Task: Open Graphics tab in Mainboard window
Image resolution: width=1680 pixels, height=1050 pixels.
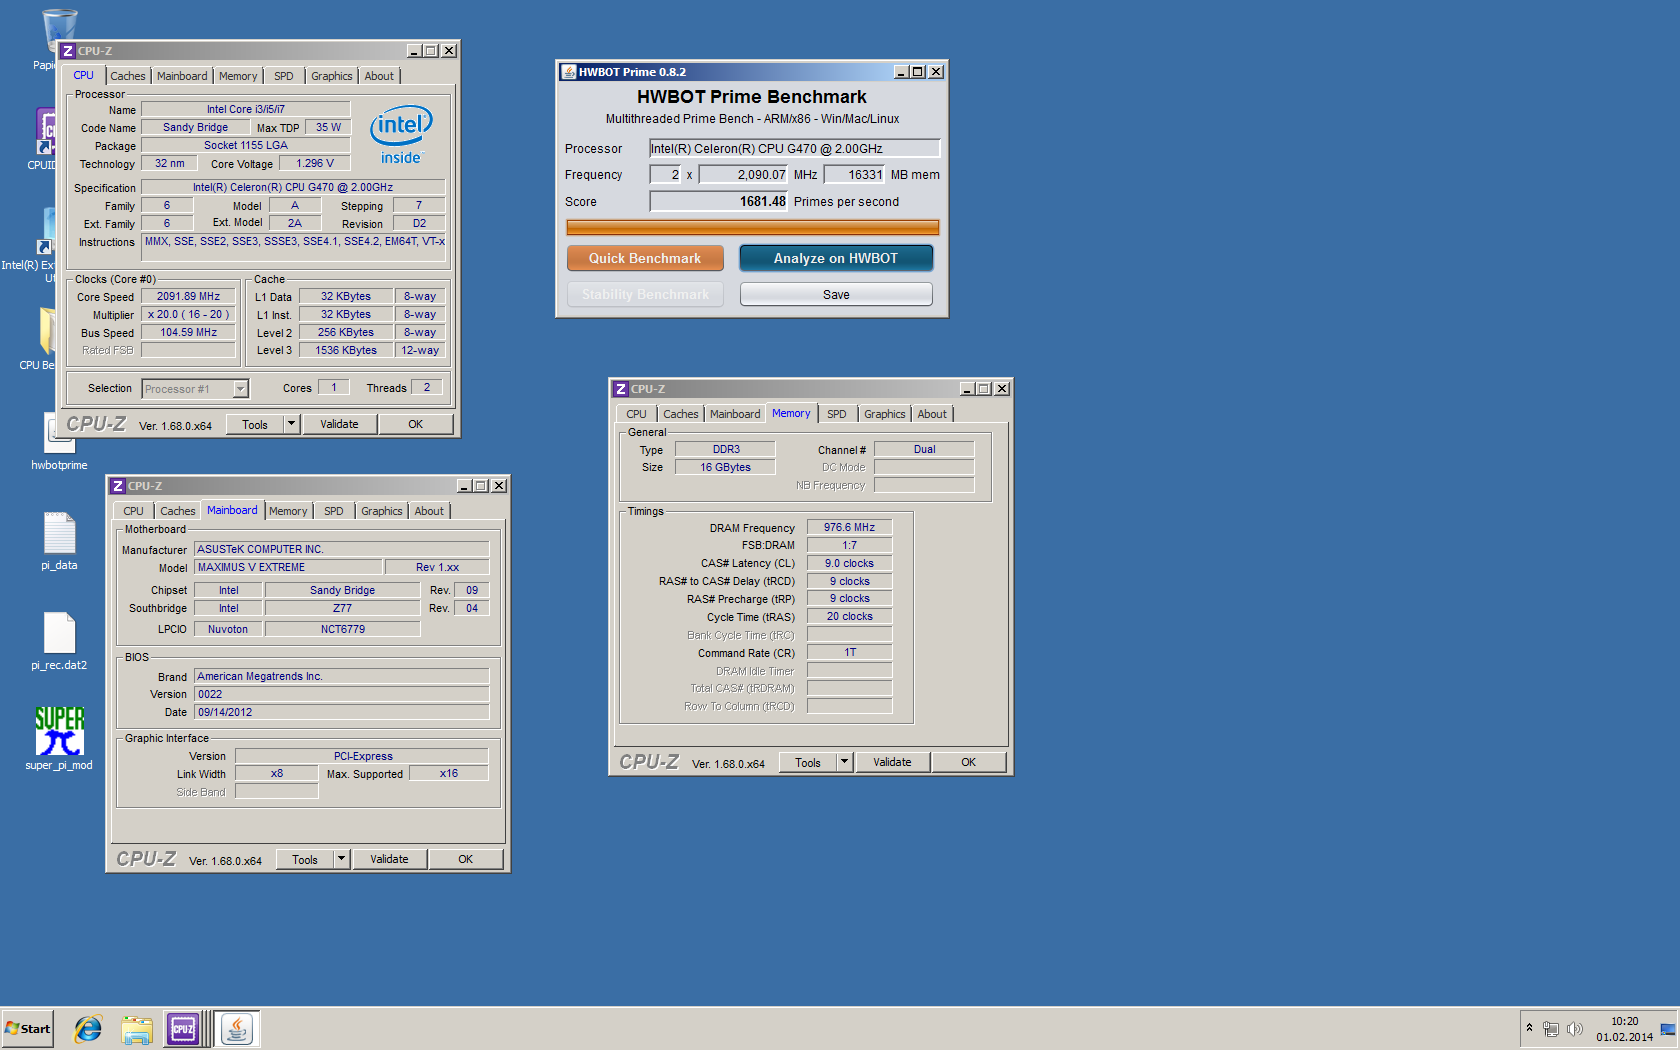Action: pyautogui.click(x=382, y=511)
